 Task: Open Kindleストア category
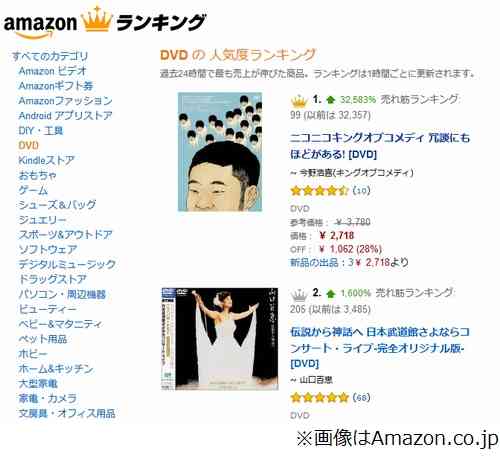point(46,160)
